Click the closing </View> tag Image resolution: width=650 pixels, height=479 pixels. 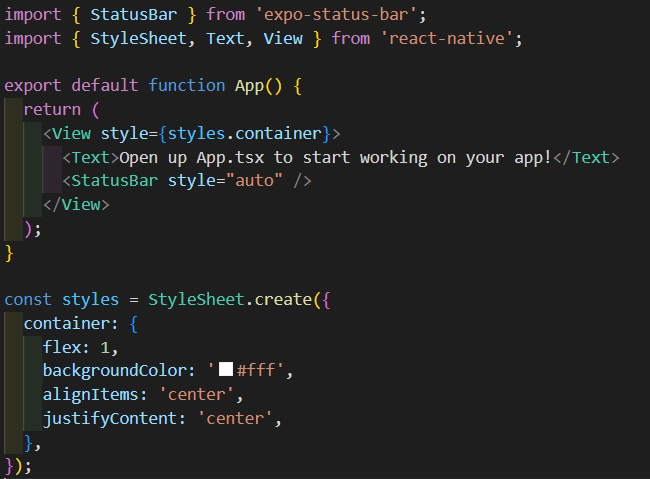tap(76, 205)
